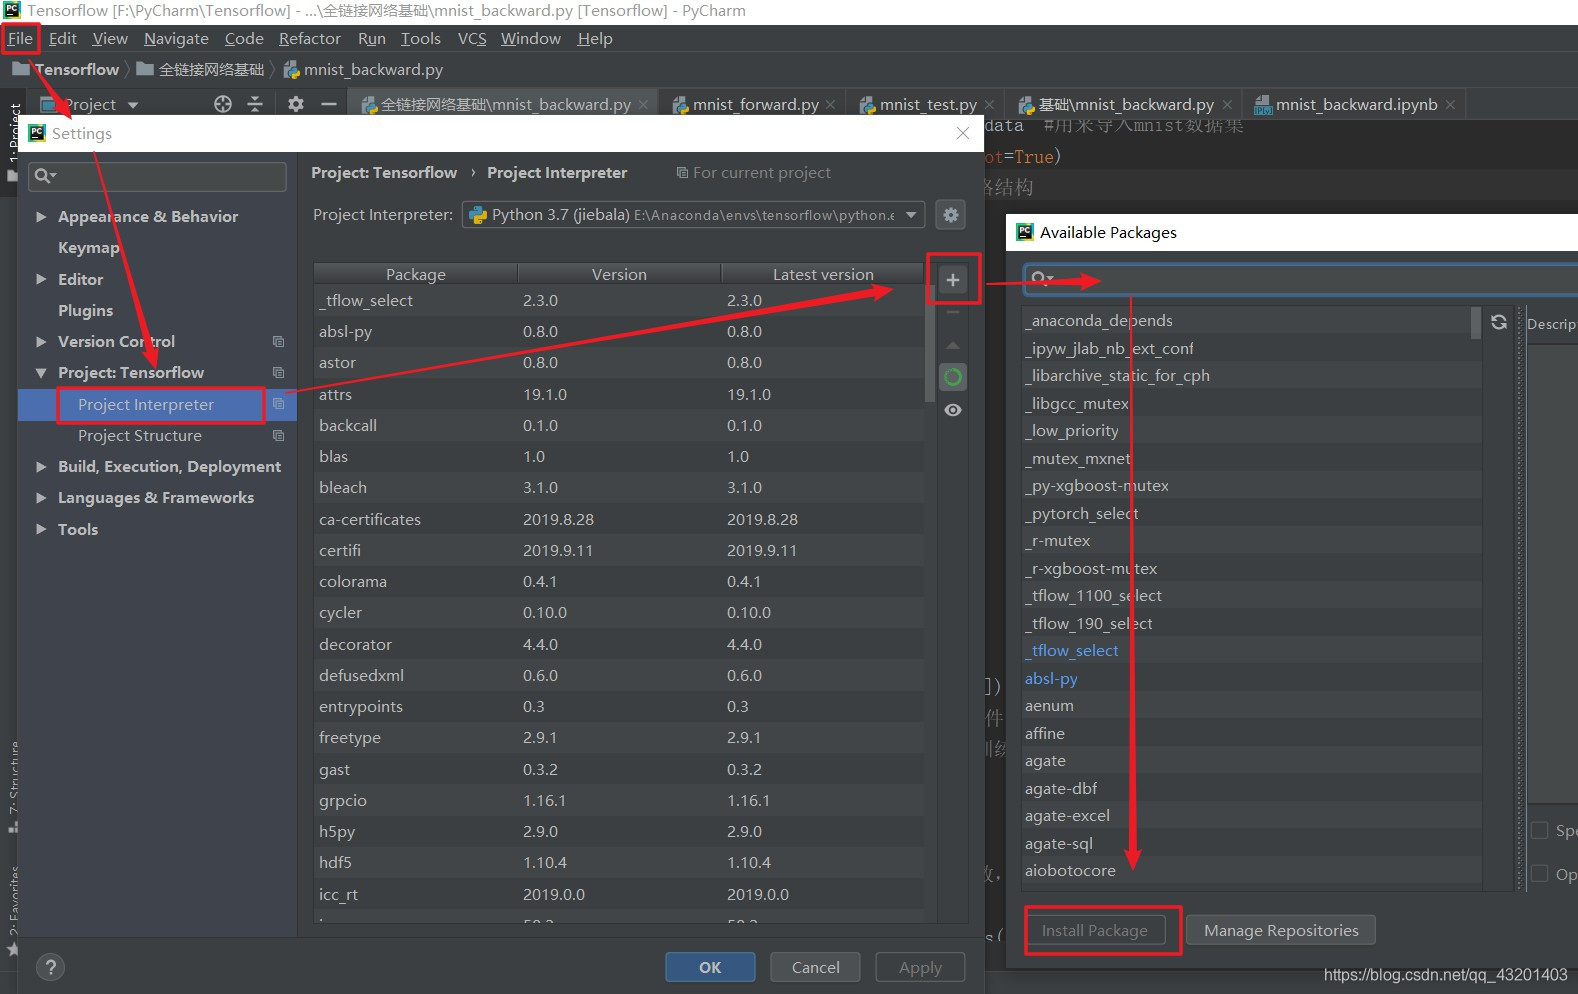Open the Edit menu
The height and width of the screenshot is (994, 1578).
[x=62, y=39]
